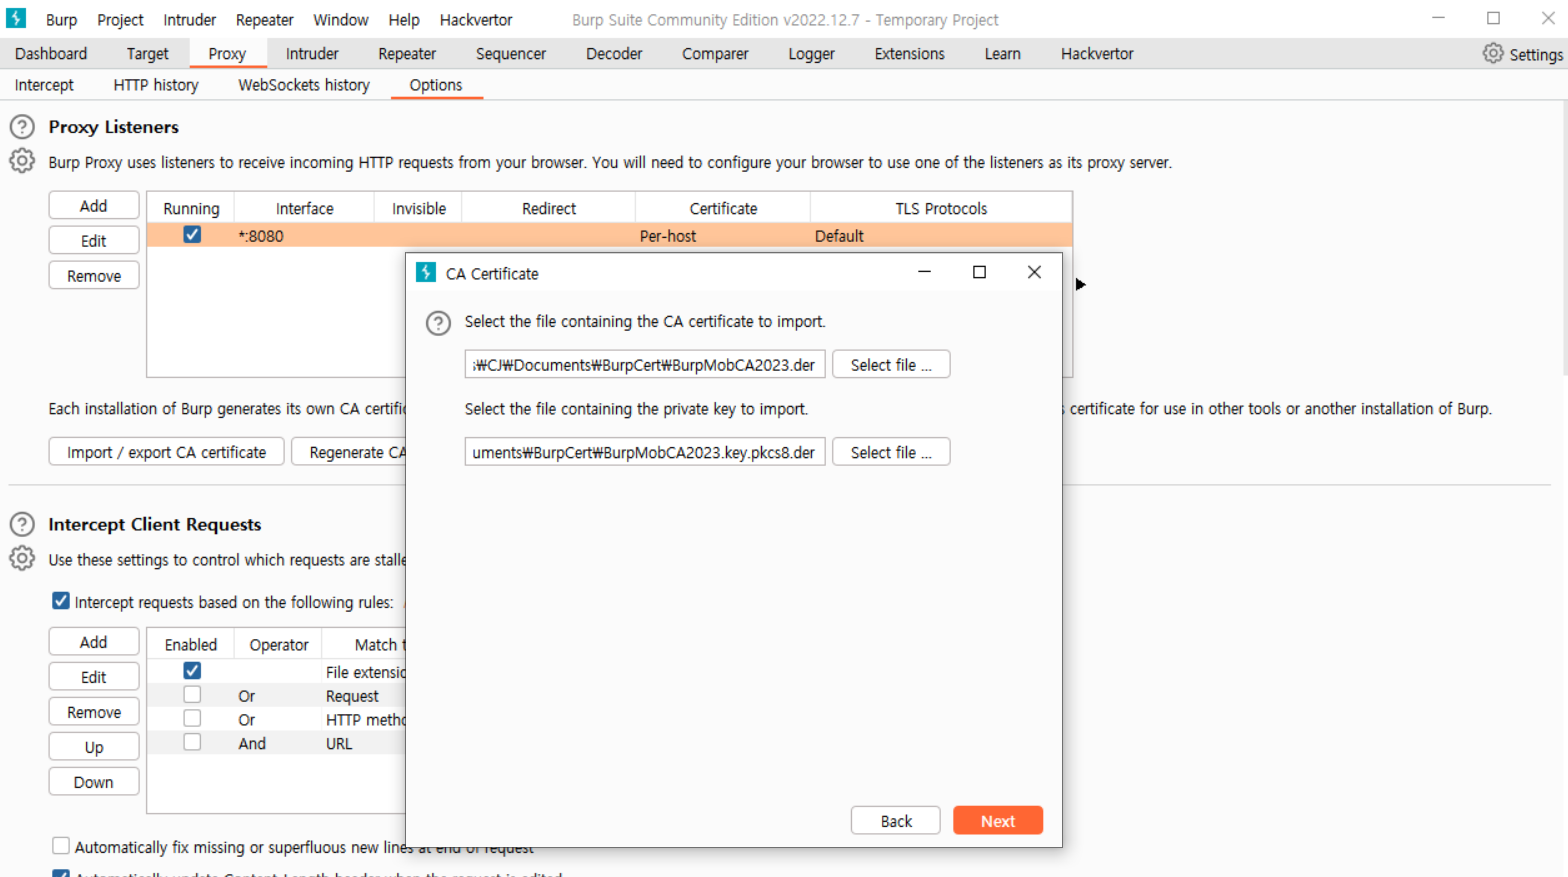Switch to the Decoder tab

614,54
